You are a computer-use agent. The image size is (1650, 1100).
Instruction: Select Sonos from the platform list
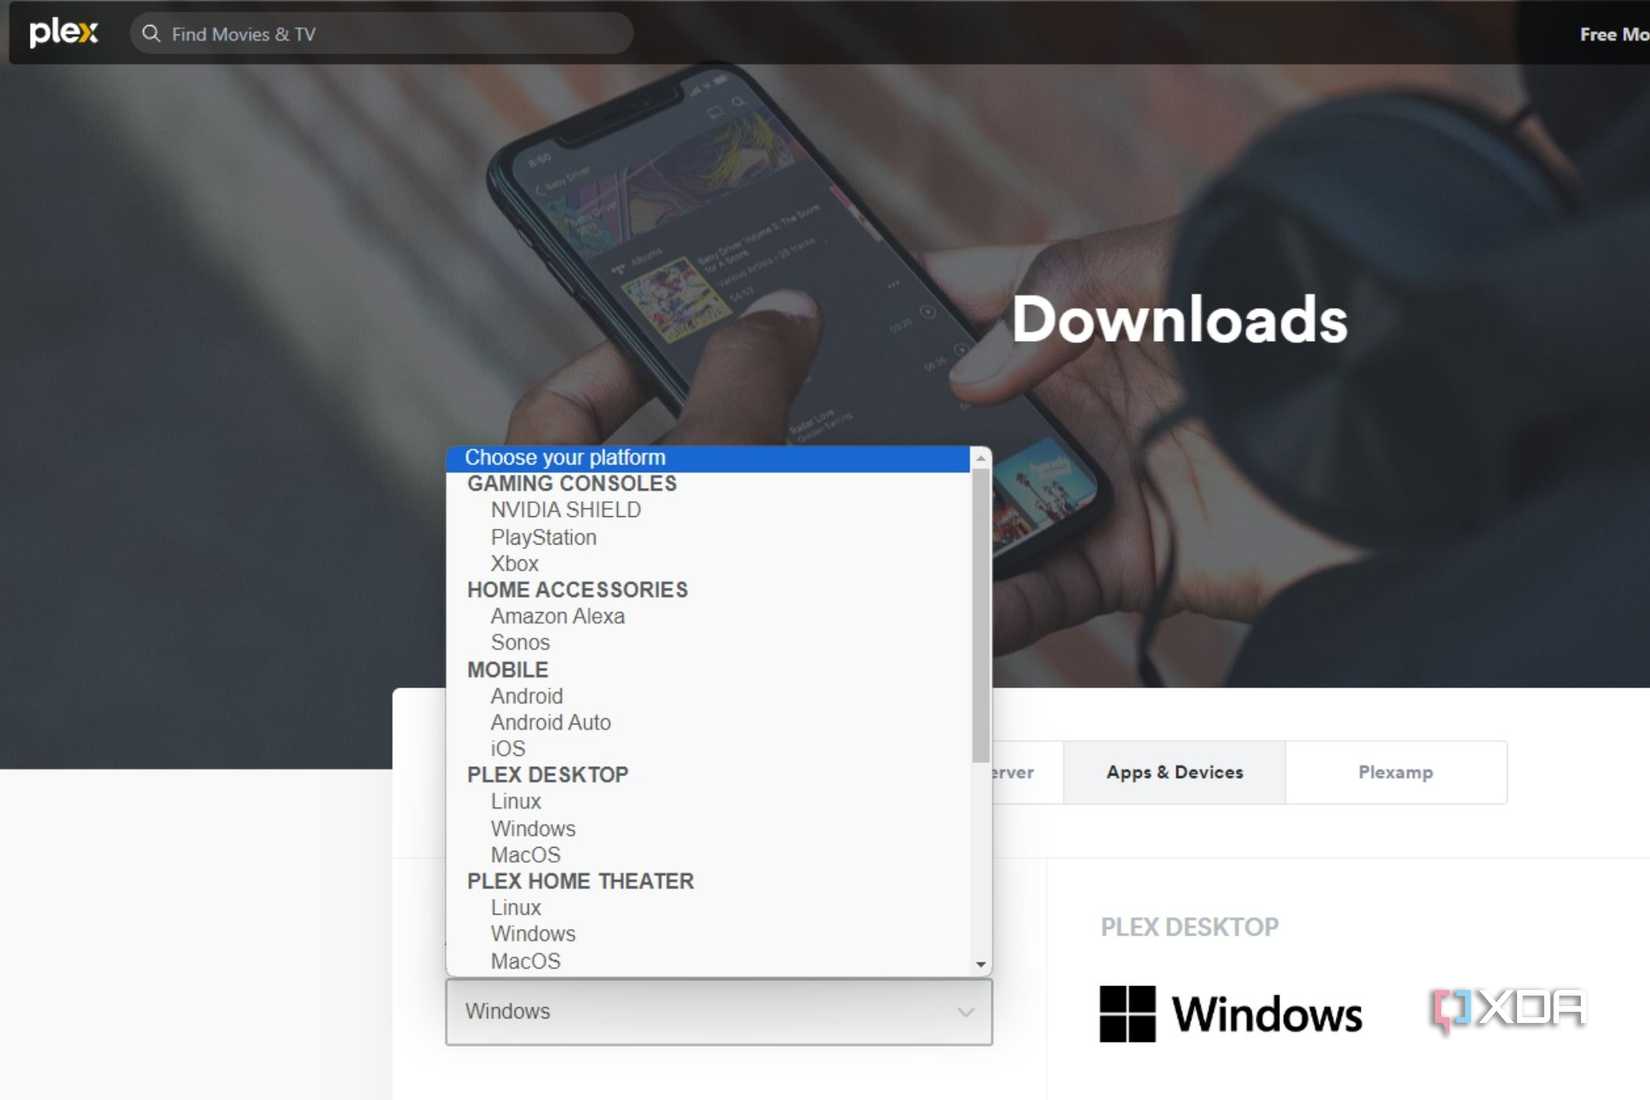coord(519,642)
